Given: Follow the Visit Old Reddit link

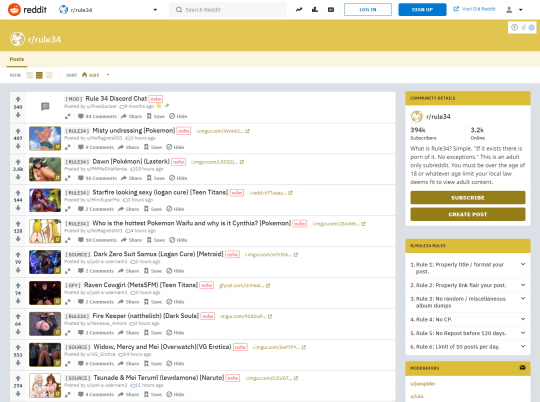Looking at the screenshot, I should 474,9.
